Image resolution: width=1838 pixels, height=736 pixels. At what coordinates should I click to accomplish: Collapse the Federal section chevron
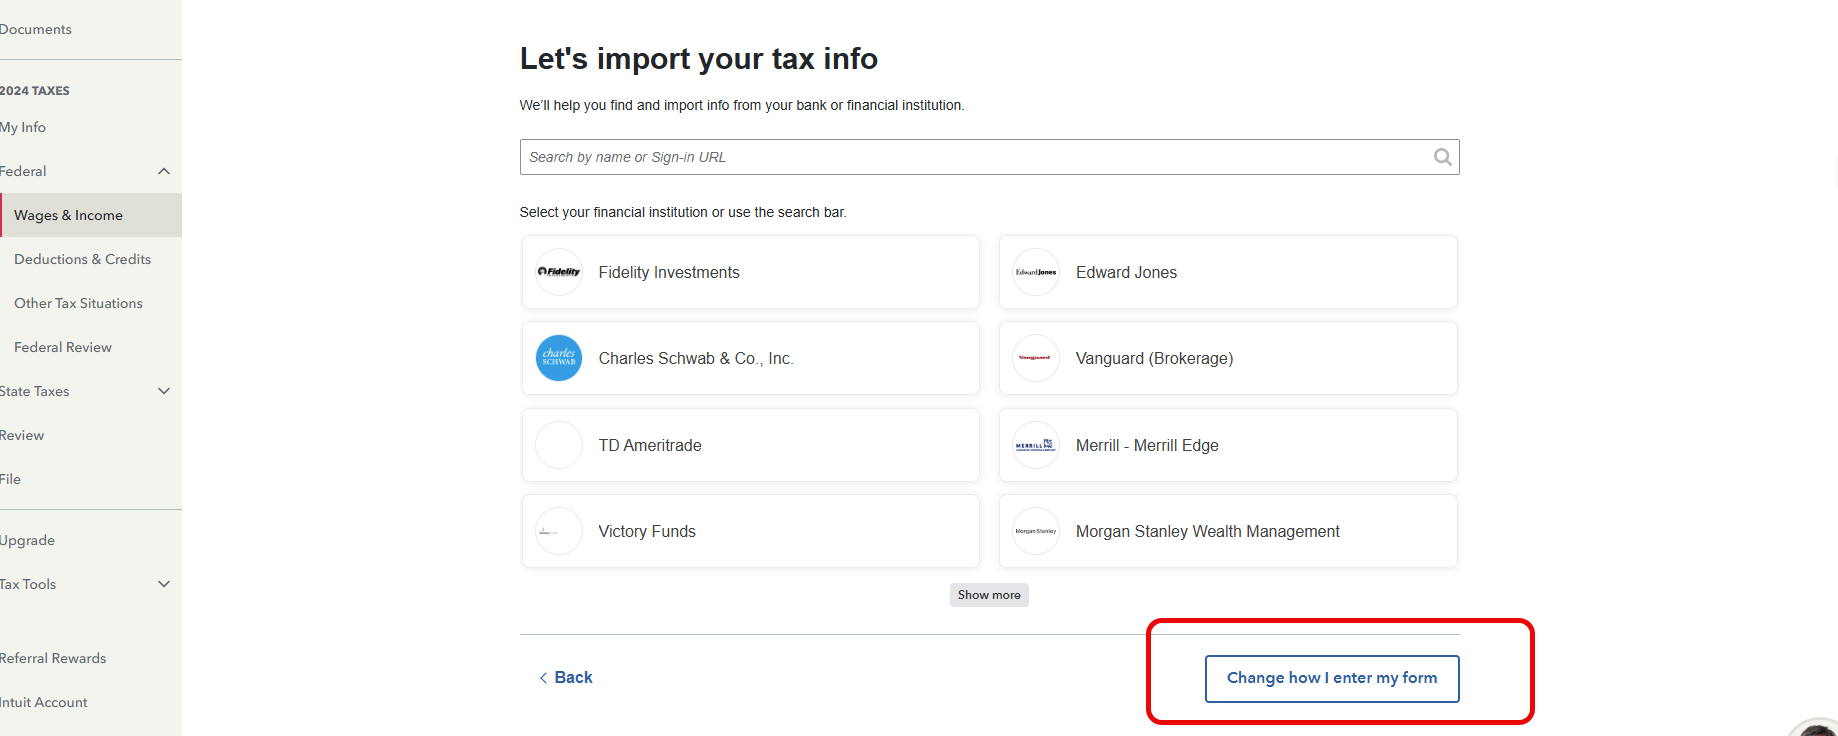tap(164, 171)
